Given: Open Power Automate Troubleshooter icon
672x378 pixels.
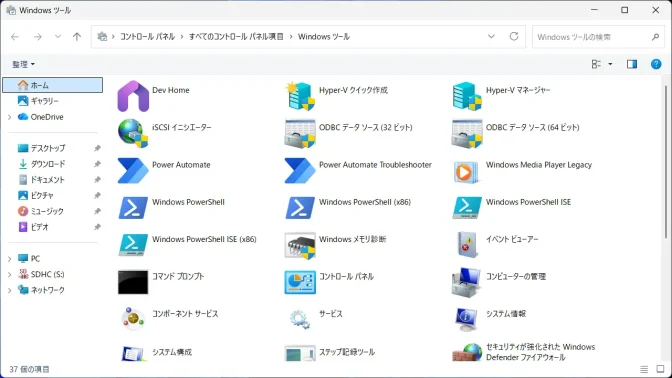Looking at the screenshot, I should [300, 171].
